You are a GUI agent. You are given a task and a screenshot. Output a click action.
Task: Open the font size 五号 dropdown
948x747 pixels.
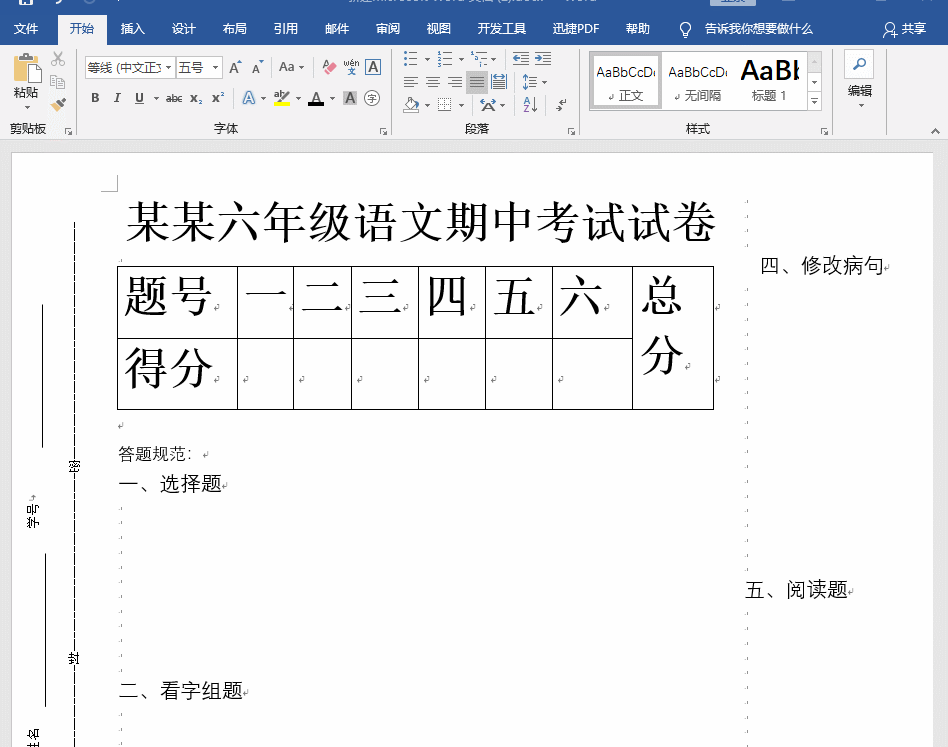(217, 68)
